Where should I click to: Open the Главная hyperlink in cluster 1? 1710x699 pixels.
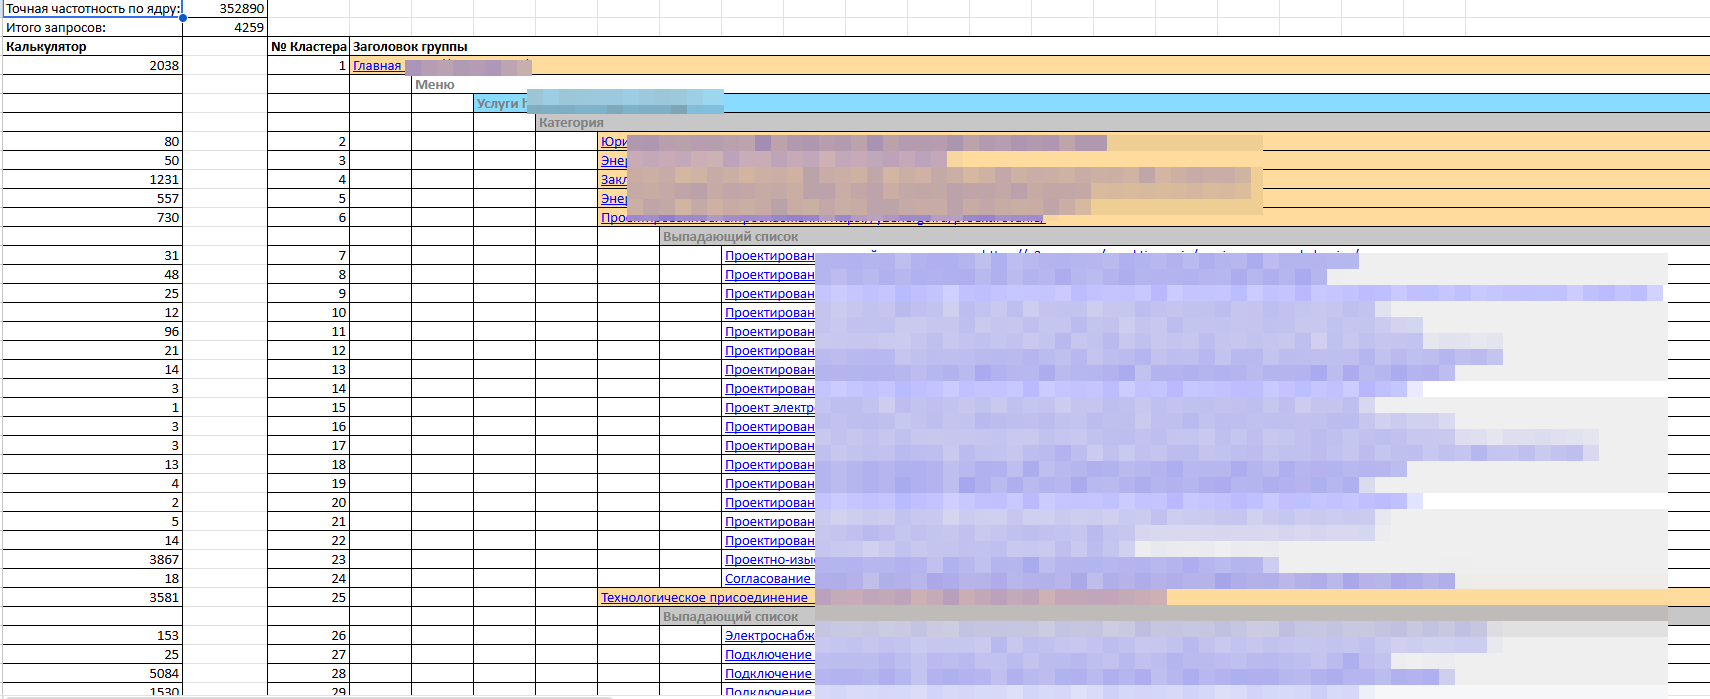[377, 66]
